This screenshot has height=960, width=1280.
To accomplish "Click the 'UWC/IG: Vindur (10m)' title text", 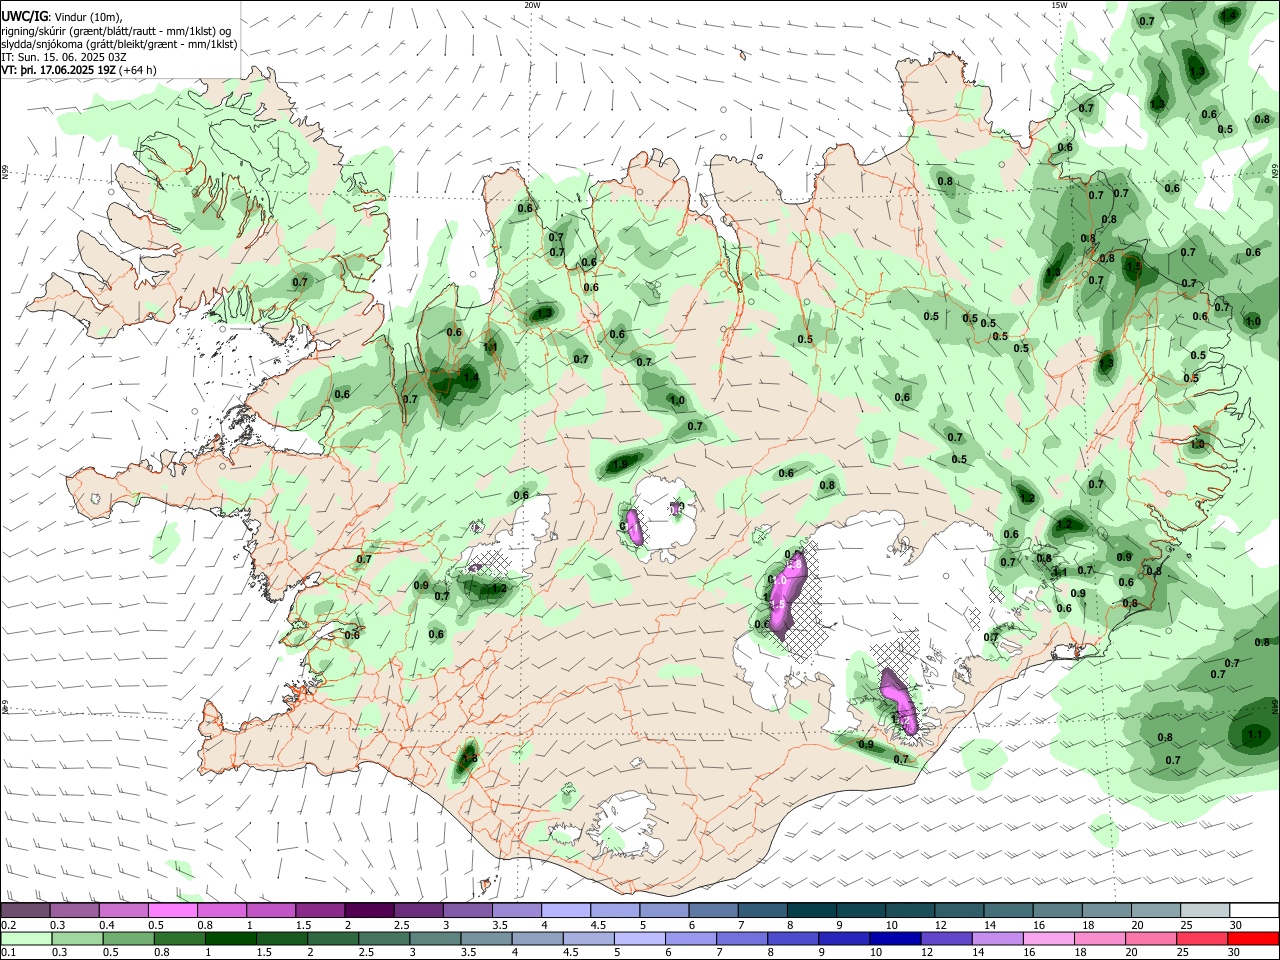I will (x=62, y=17).
